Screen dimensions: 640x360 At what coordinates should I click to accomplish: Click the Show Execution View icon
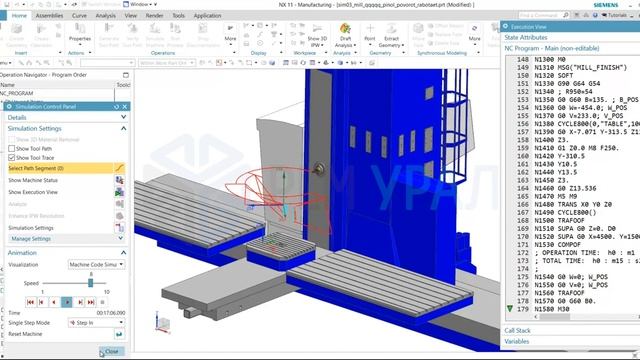[x=119, y=192]
